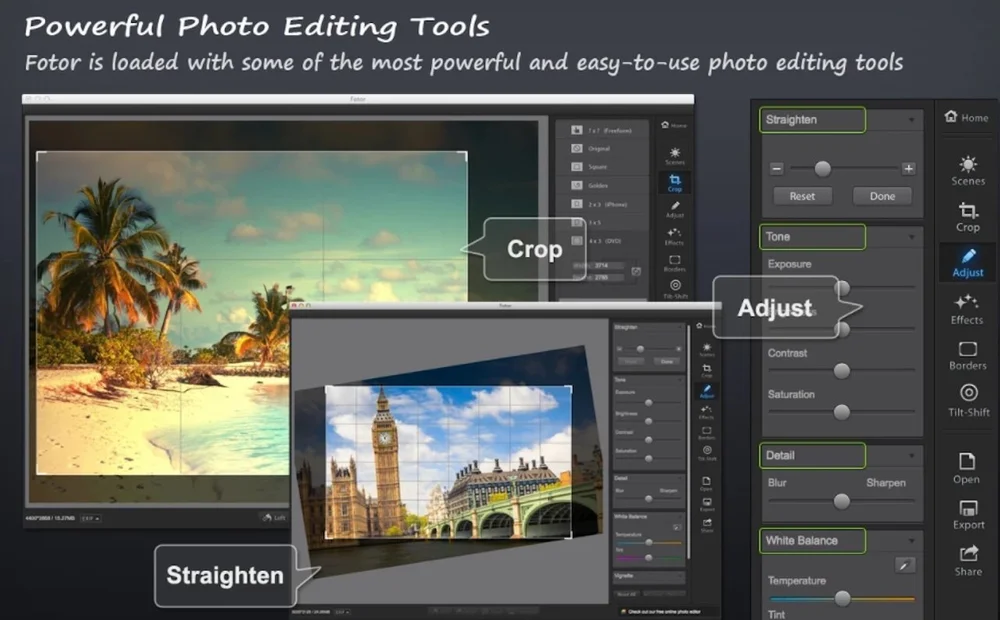Collapse Tone section arrow in Big Ben window
This screenshot has width=1000, height=620.
680,380
